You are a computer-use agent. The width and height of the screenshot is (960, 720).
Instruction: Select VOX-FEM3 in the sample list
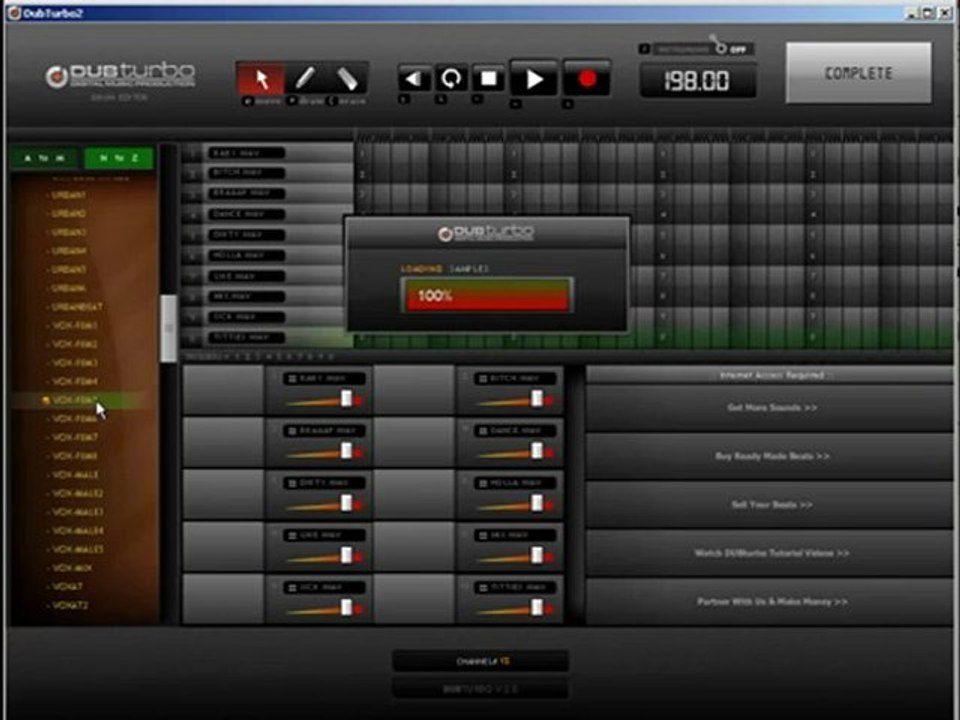pyautogui.click(x=74, y=363)
